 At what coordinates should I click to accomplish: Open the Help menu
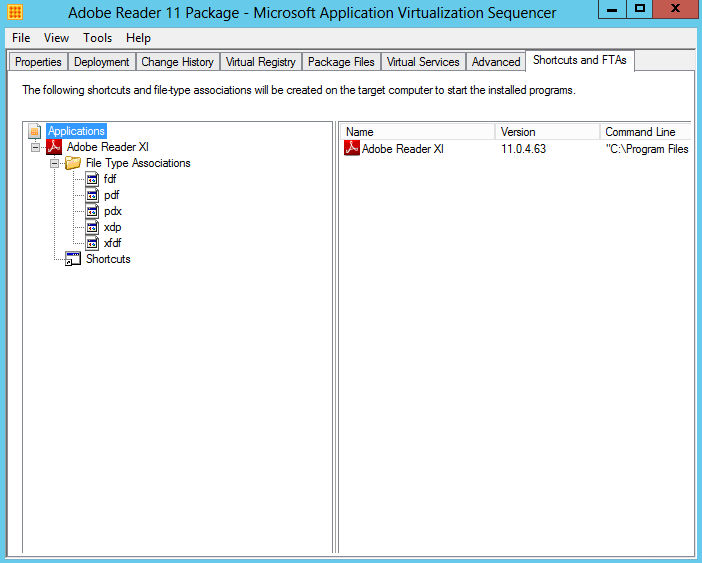pyautogui.click(x=138, y=38)
